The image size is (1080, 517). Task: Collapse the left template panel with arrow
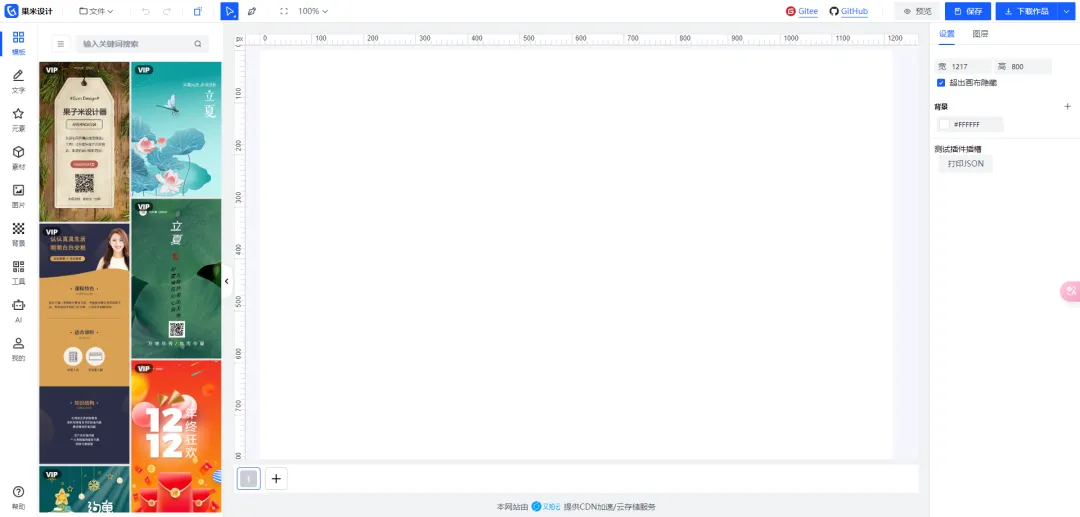(226, 282)
